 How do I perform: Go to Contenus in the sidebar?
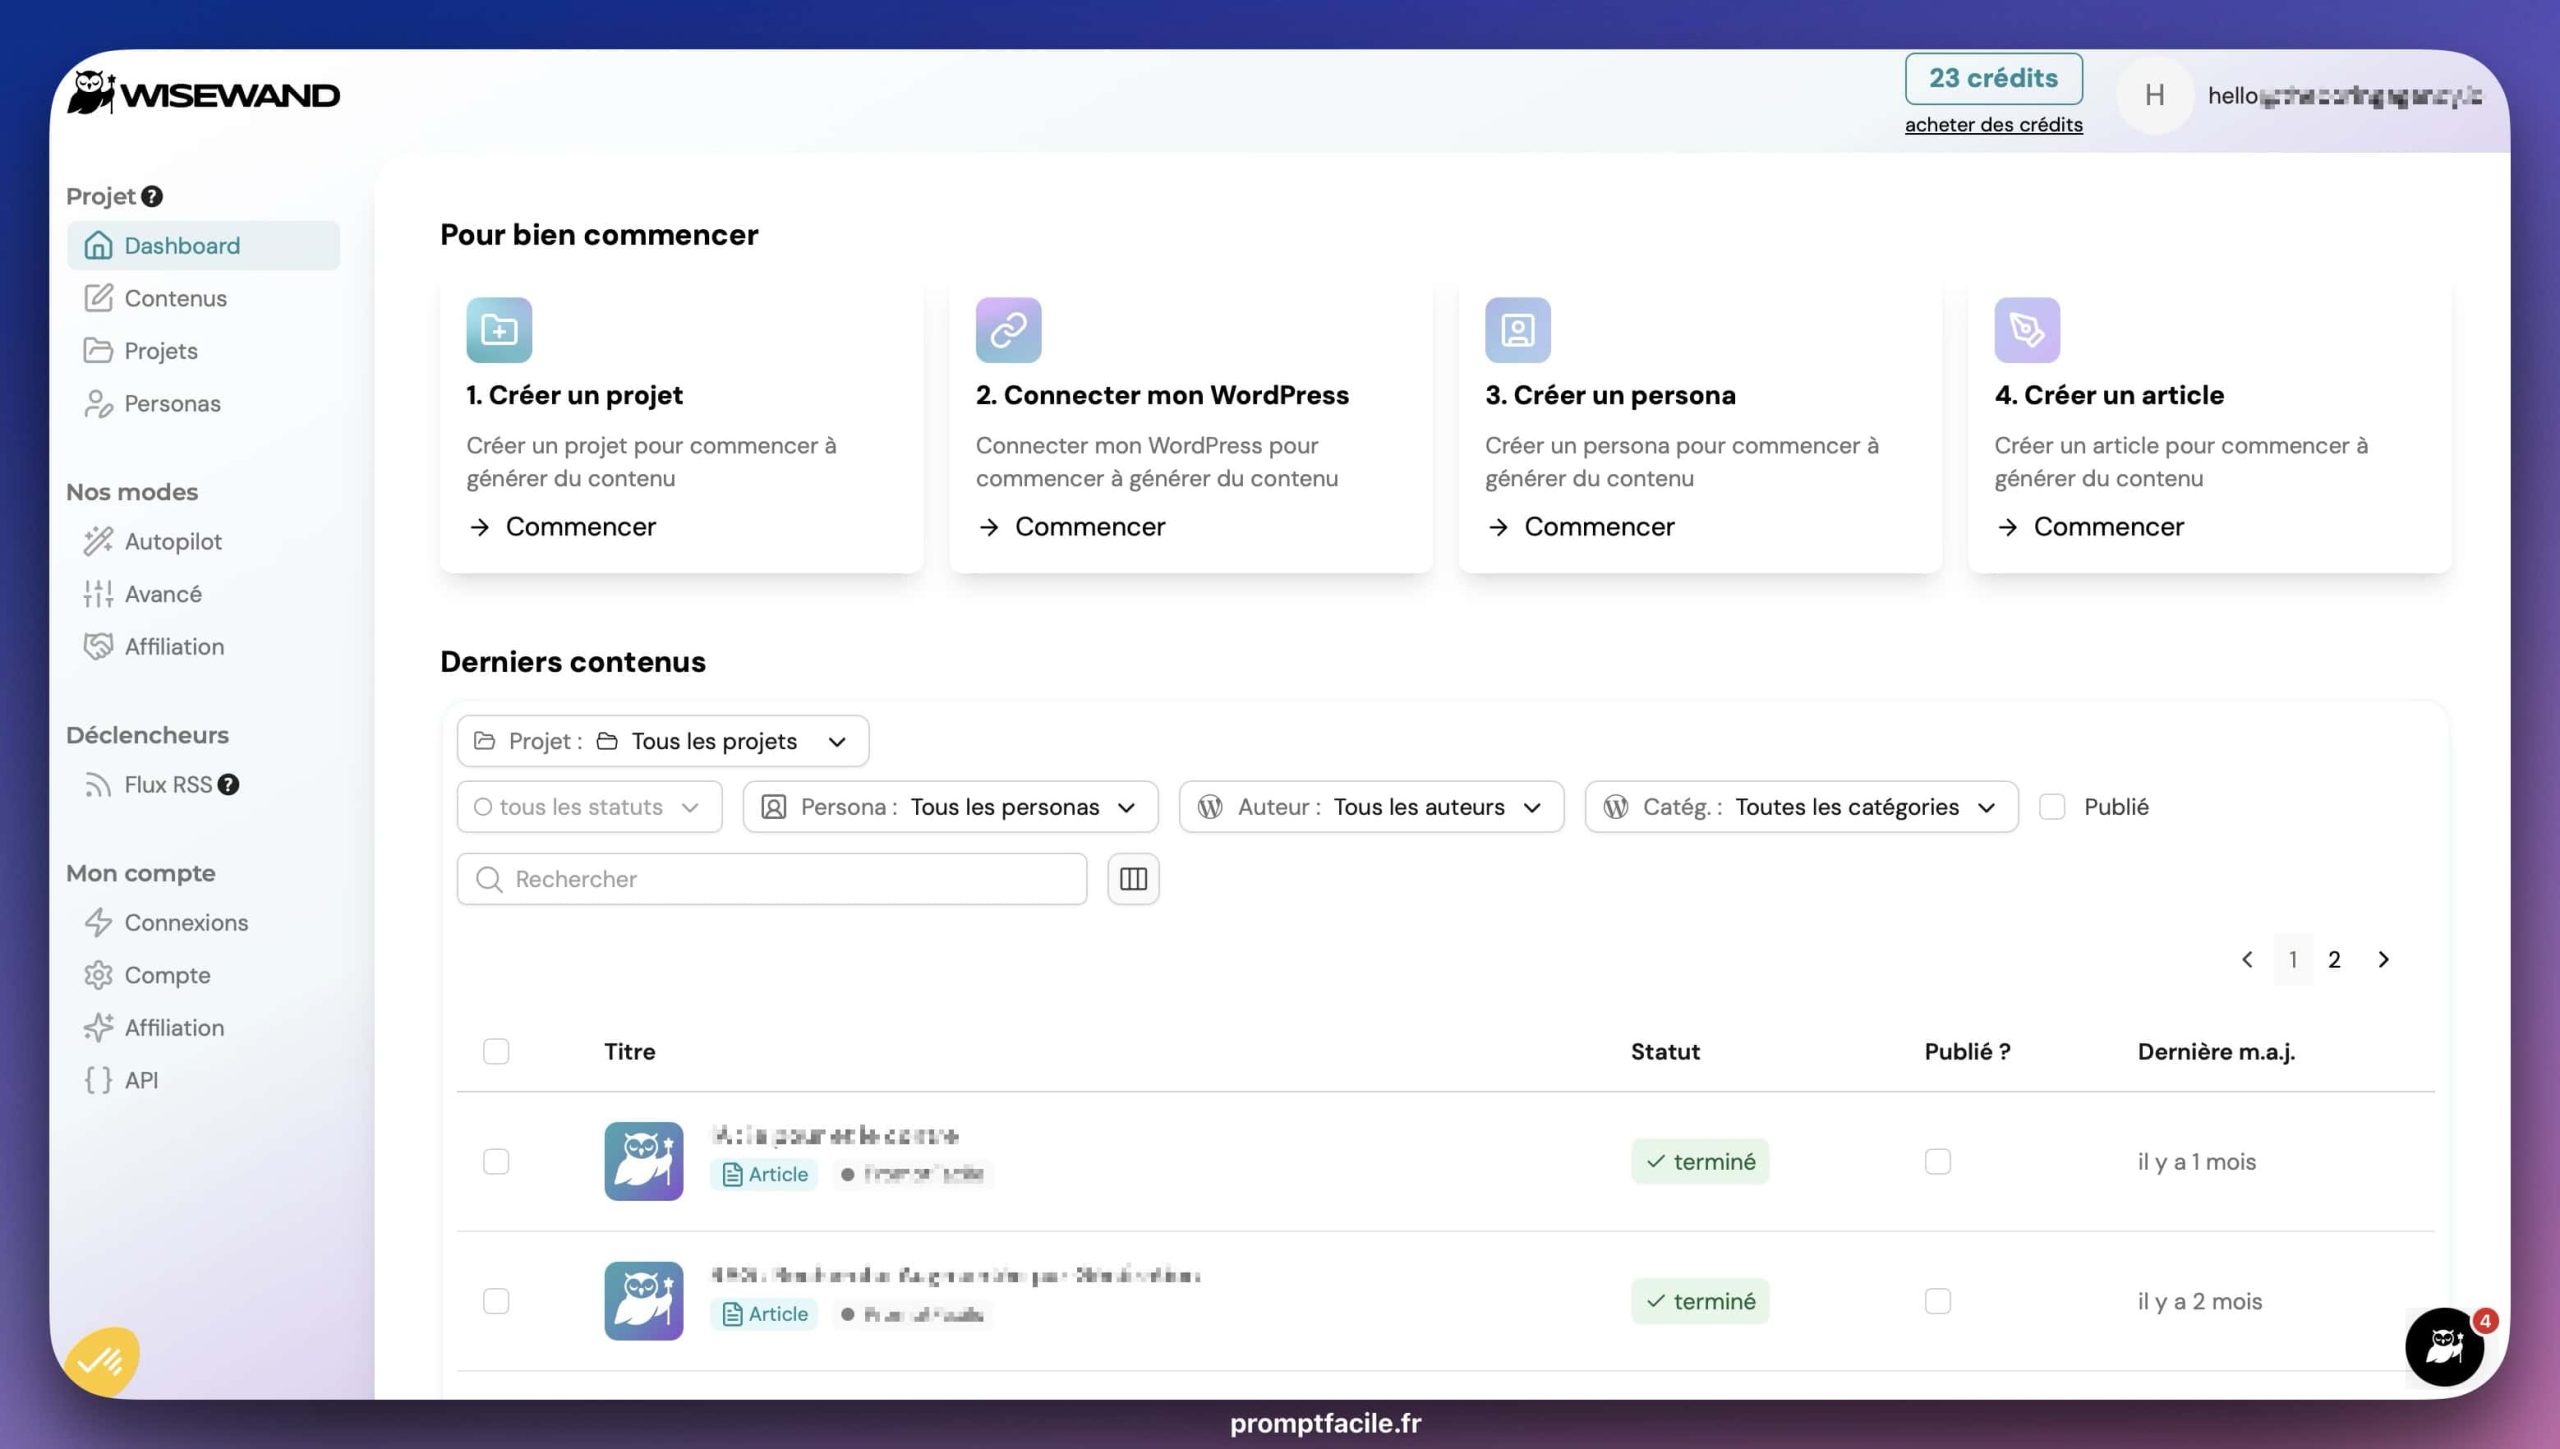pyautogui.click(x=175, y=298)
